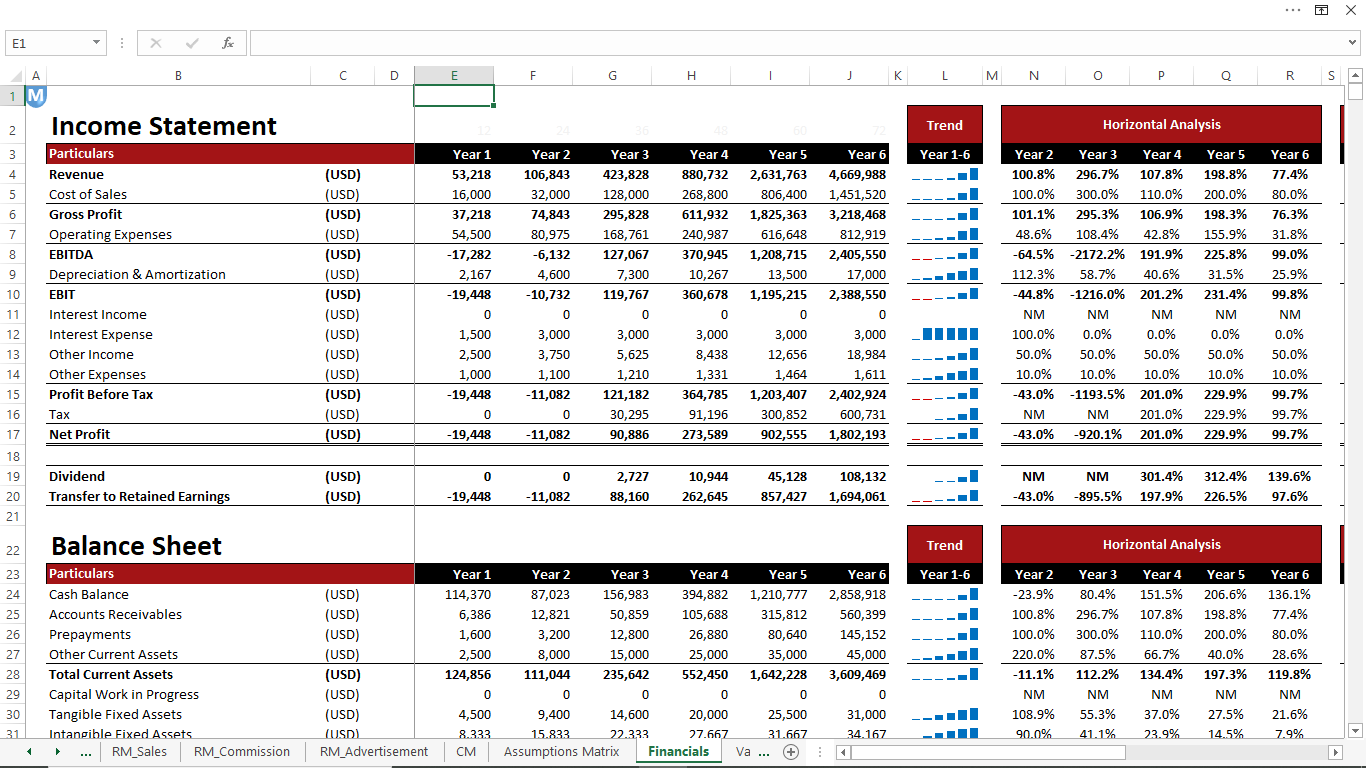The image size is (1366, 768).
Task: Switch to the RM_Advertisement sheet tab
Action: tap(374, 752)
